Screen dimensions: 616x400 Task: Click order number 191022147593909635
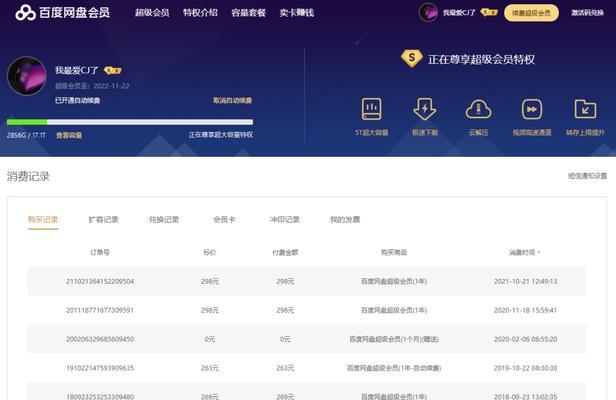click(x=100, y=368)
